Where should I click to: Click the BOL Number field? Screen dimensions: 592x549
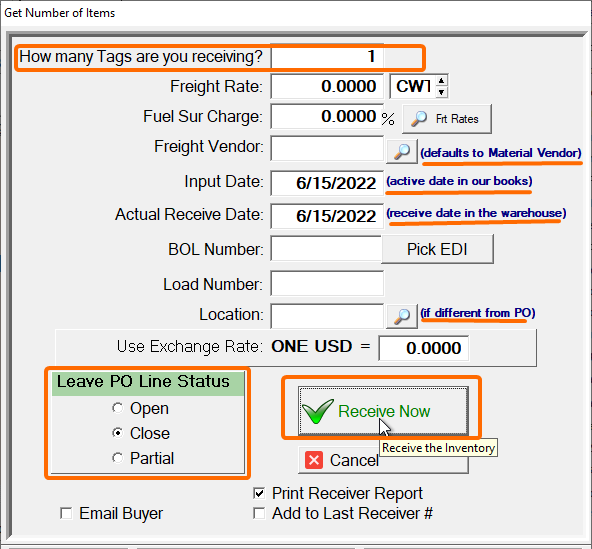point(326,249)
